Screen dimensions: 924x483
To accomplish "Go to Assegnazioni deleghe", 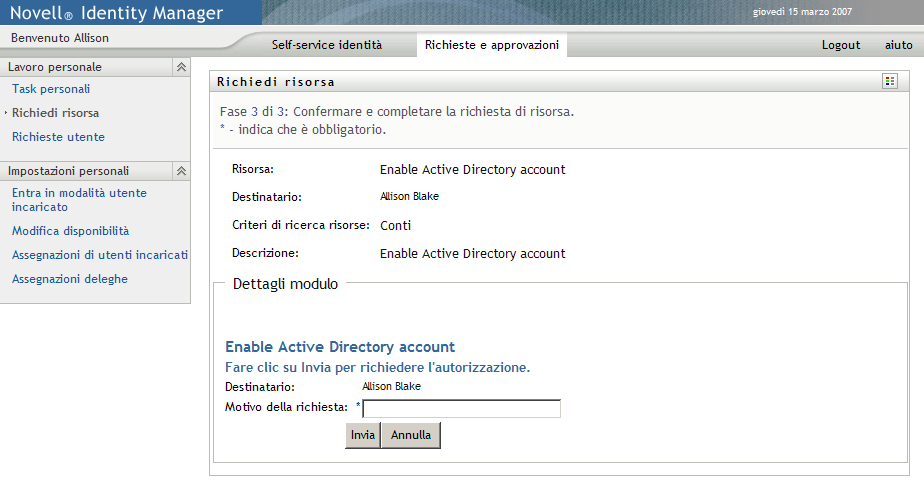I will [x=70, y=279].
